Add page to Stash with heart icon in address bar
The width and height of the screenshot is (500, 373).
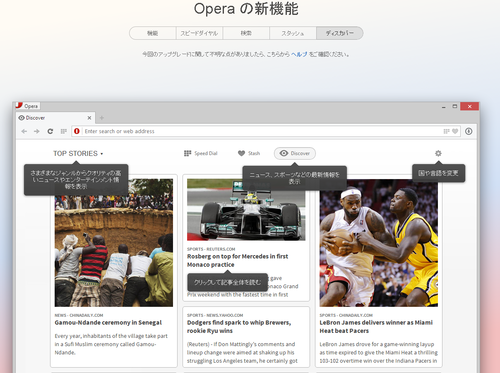pos(455,131)
